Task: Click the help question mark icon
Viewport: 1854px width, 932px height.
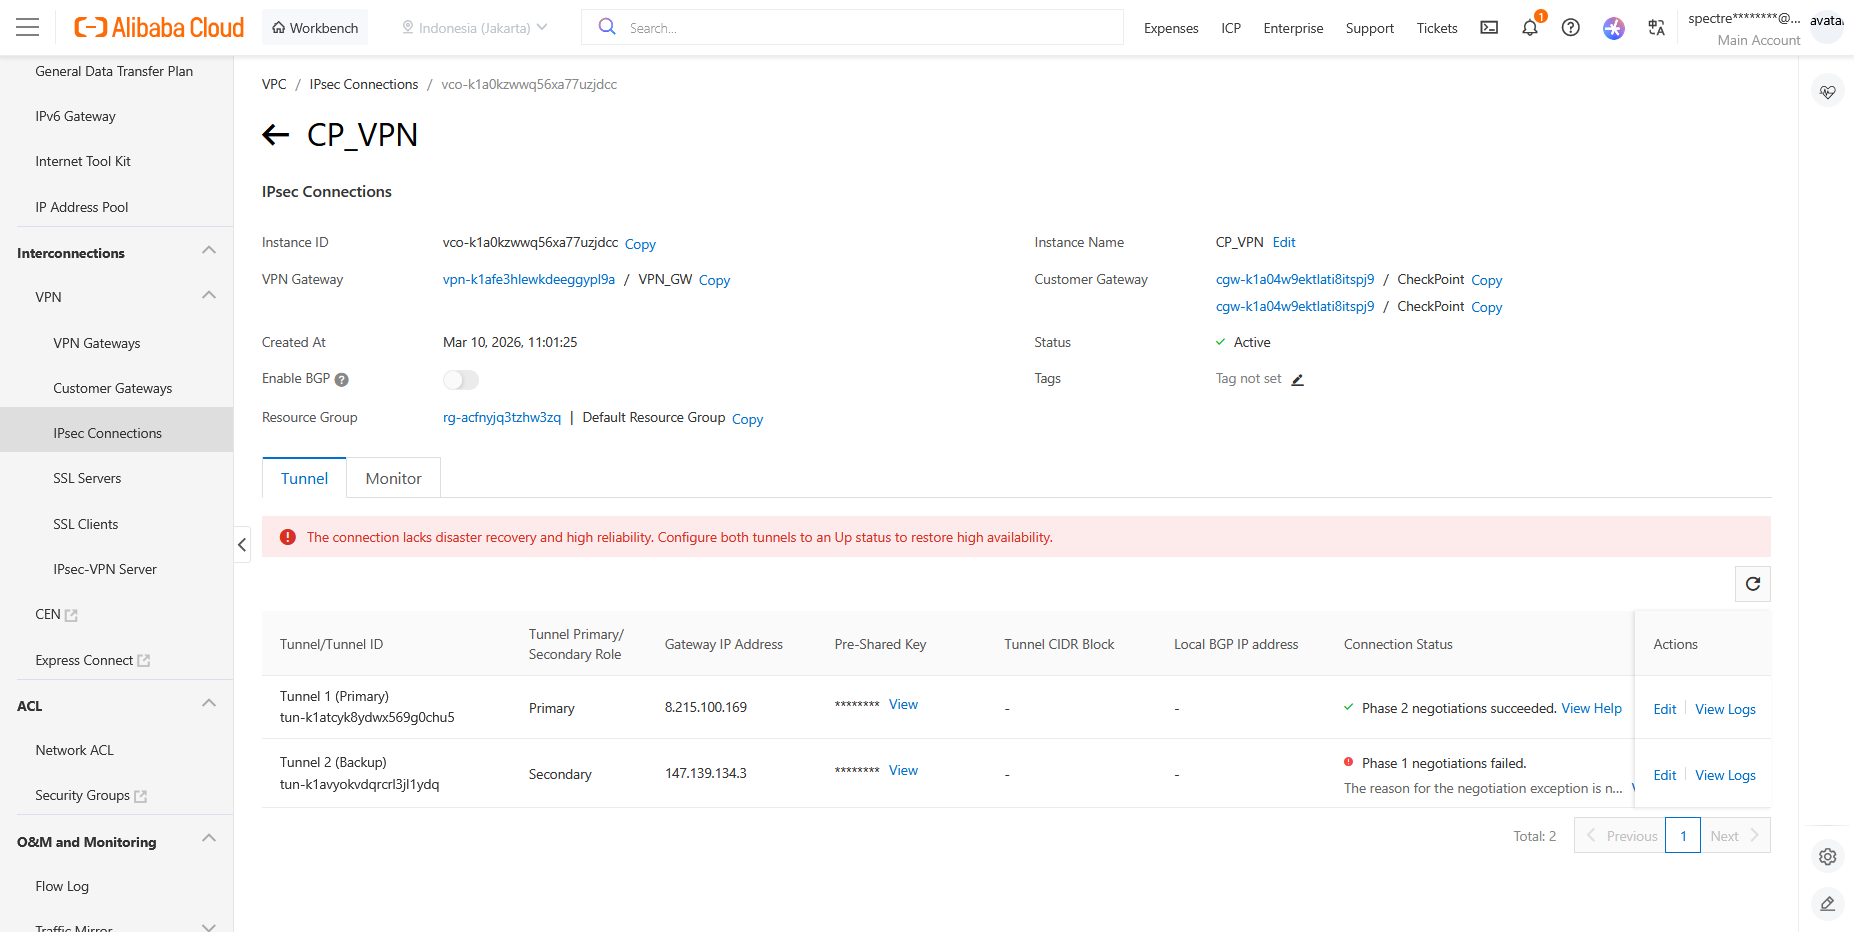Action: pos(1570,28)
